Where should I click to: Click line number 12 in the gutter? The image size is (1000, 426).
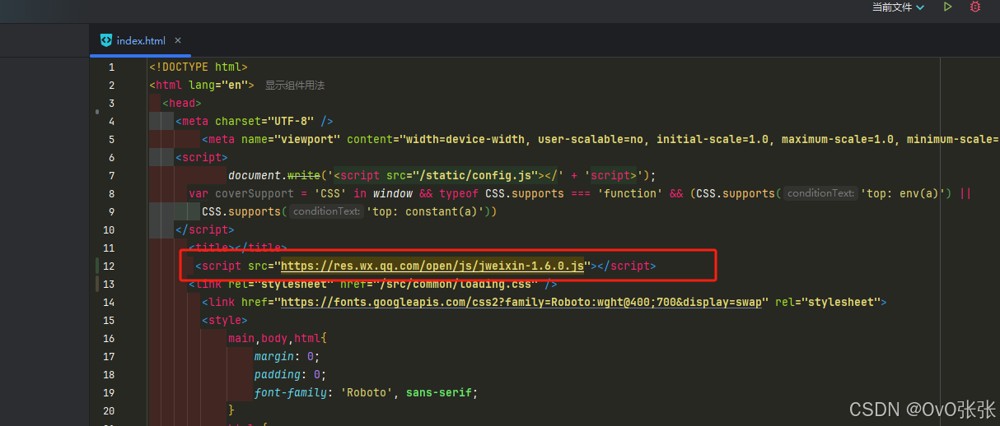(108, 266)
